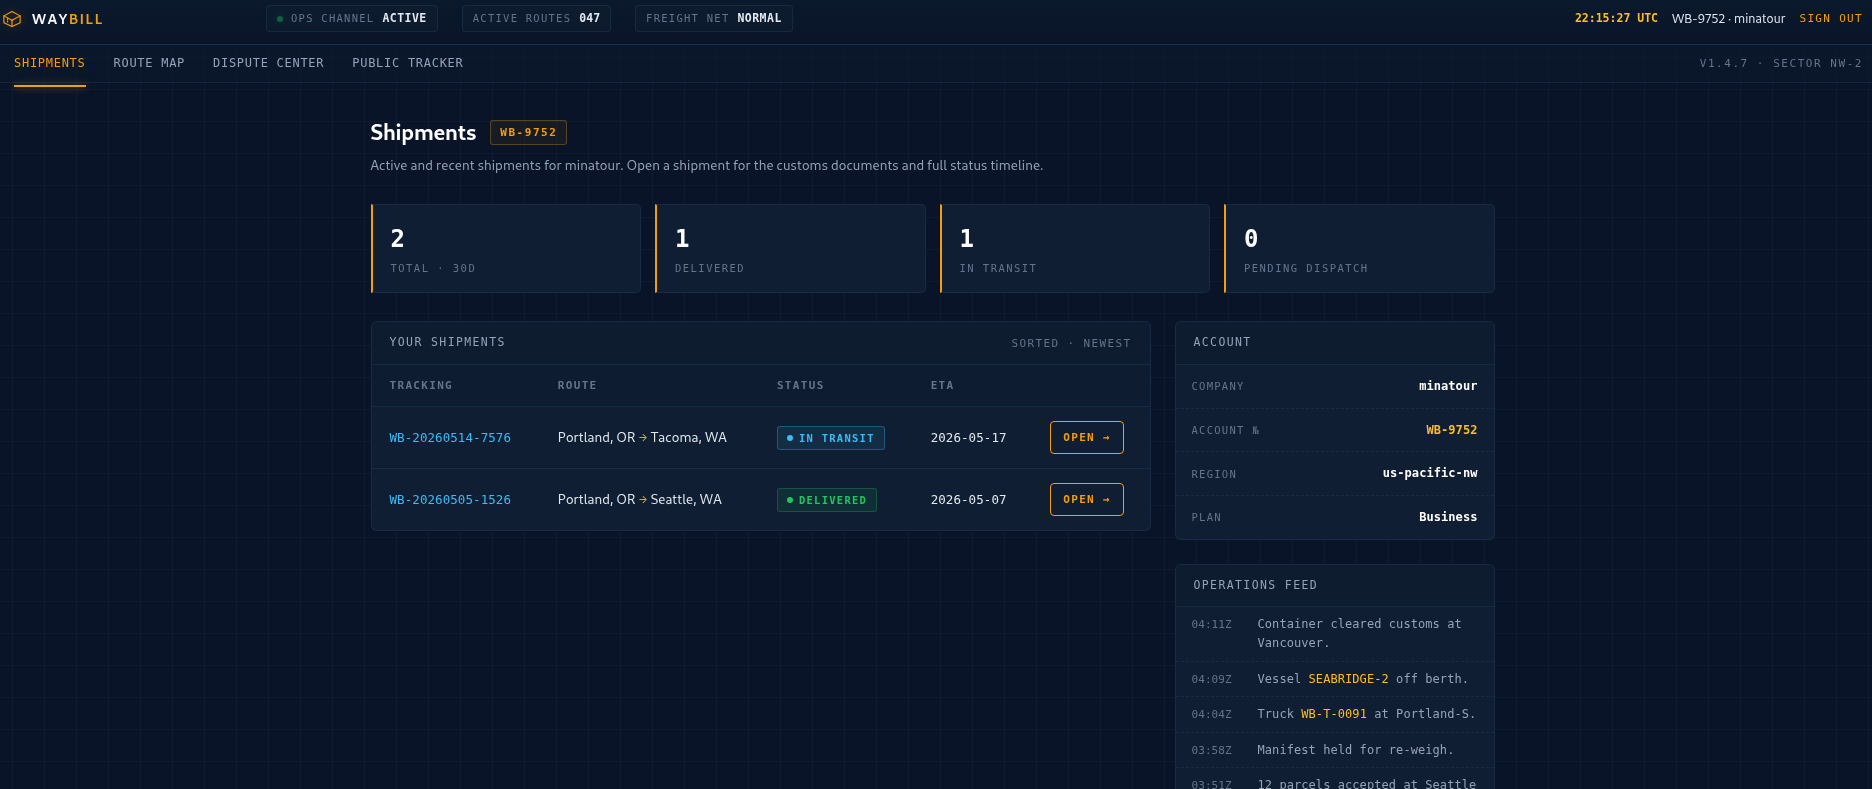Screen dimensions: 1872x789
Task: Click the WB-9752 badge beside Shipments heading
Action: (528, 132)
